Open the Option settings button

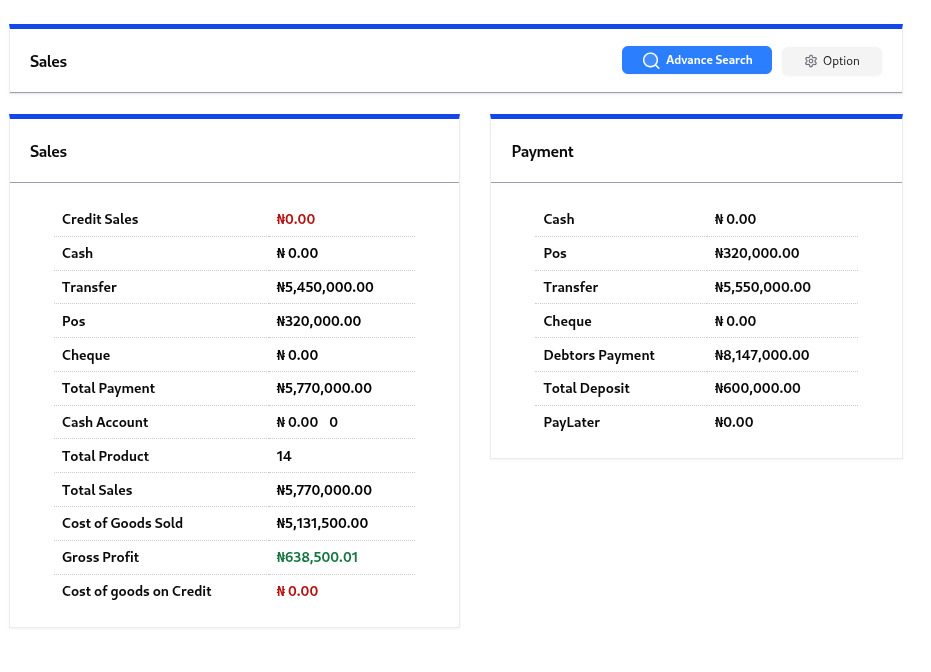(832, 61)
